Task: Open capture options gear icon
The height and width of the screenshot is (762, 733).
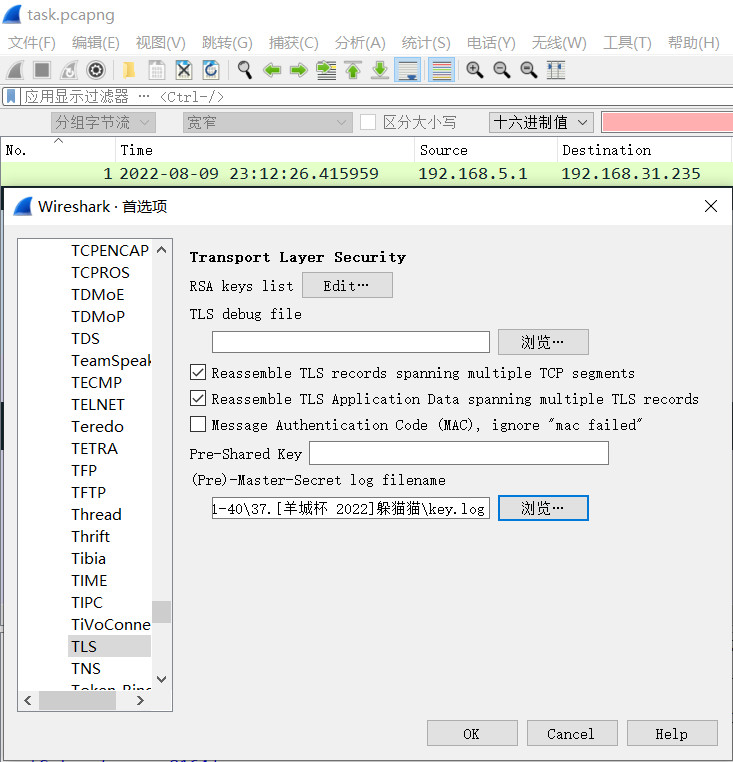Action: pyautogui.click(x=96, y=70)
